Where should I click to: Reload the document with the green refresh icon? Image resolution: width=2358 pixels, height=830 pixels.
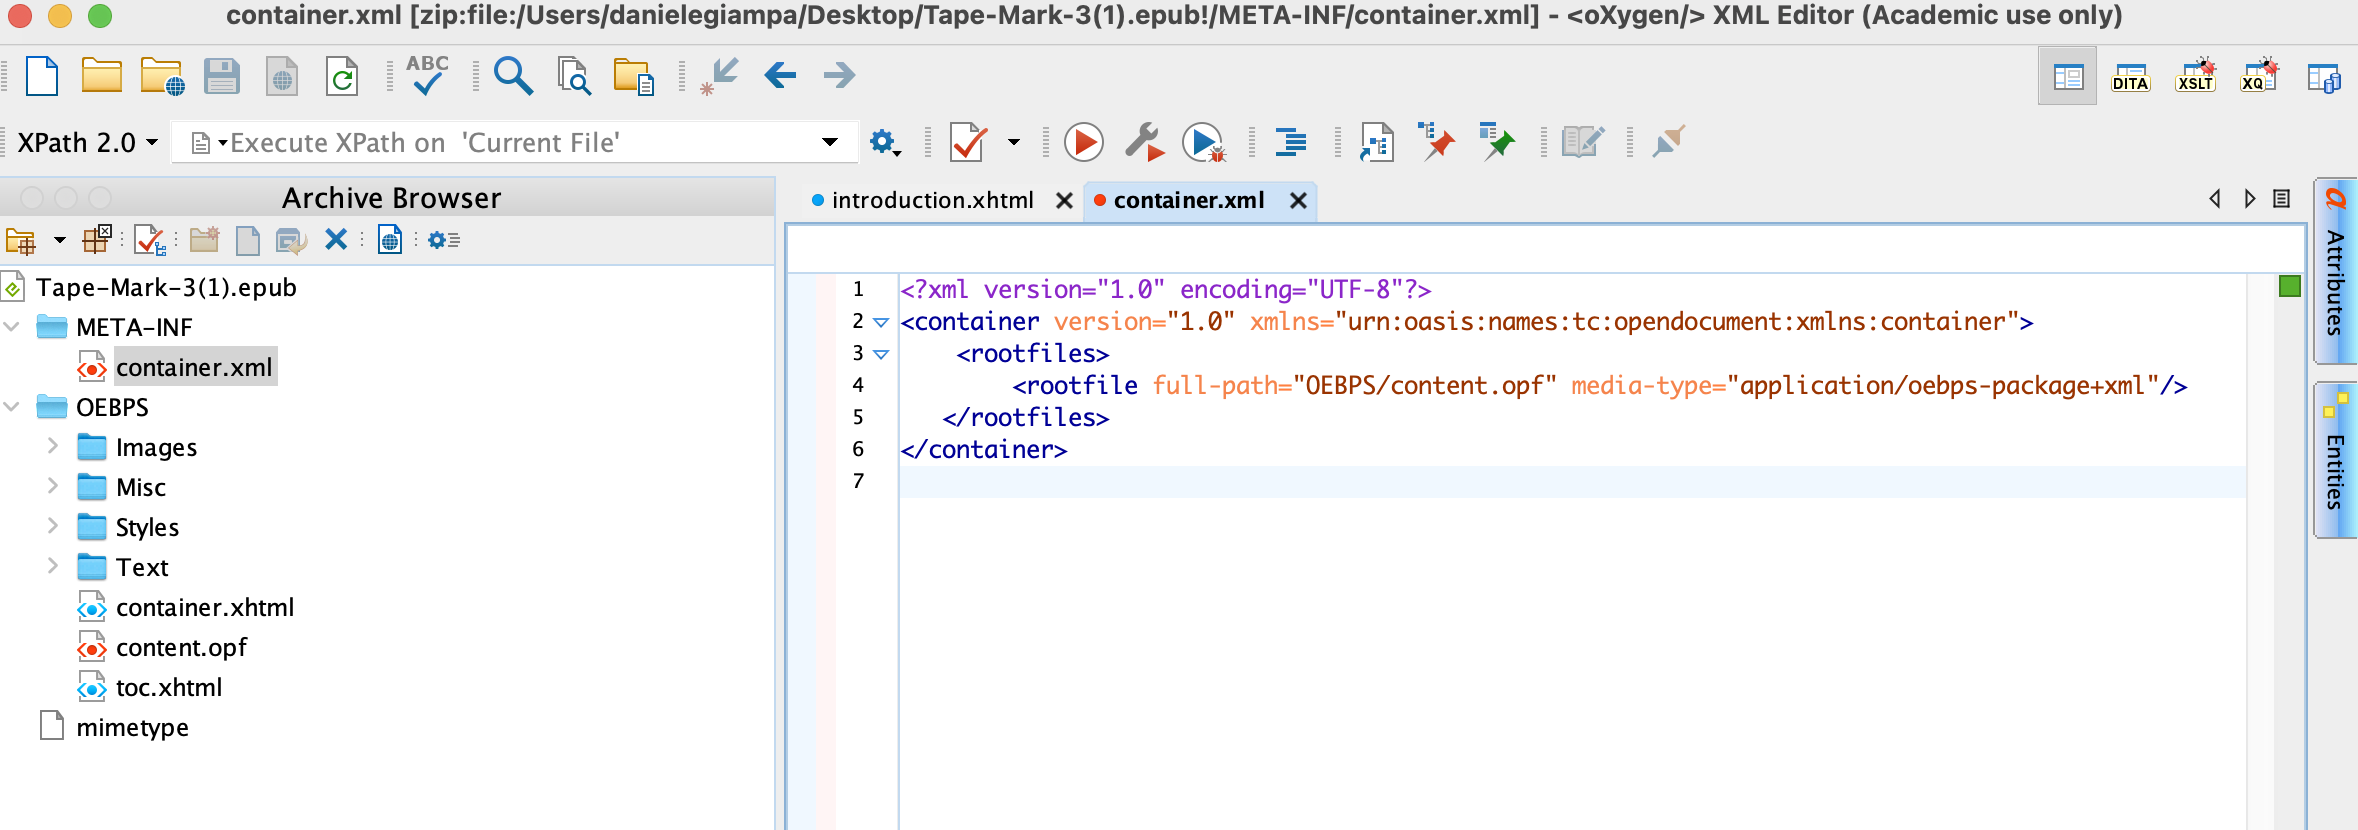click(x=342, y=76)
